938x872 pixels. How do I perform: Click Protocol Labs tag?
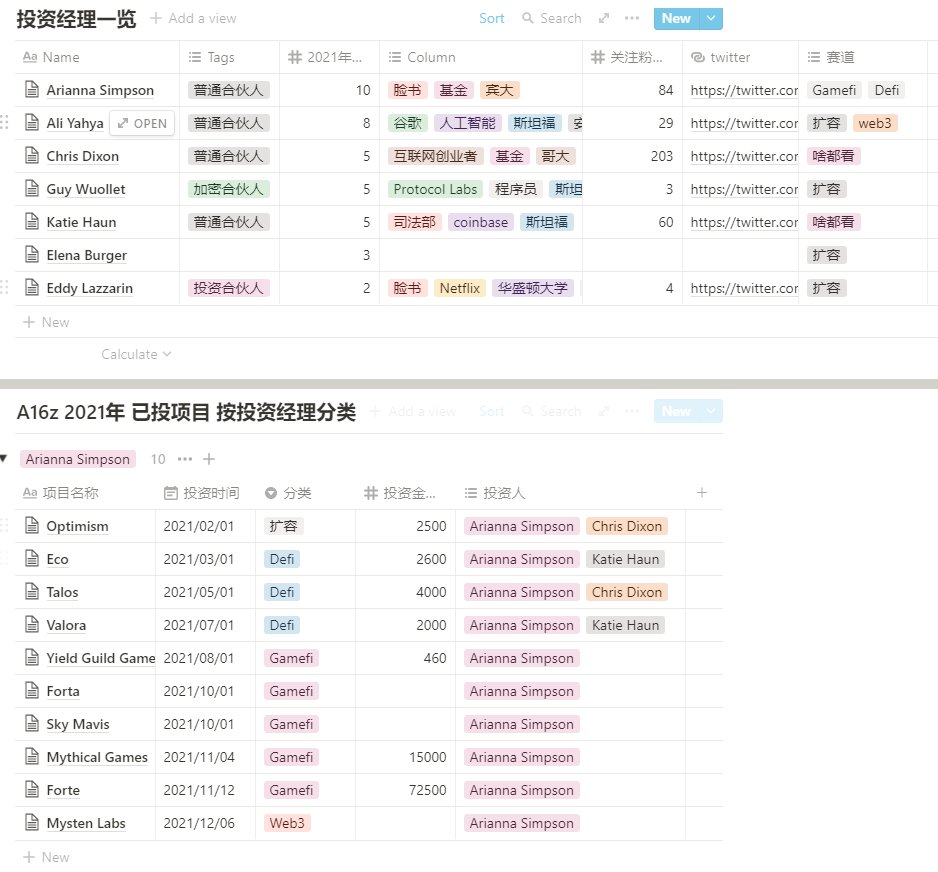[435, 189]
